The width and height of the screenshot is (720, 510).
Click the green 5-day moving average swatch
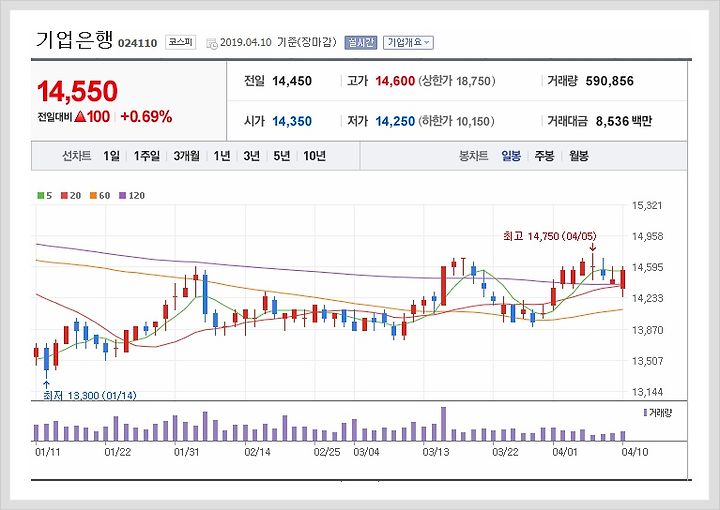point(40,196)
